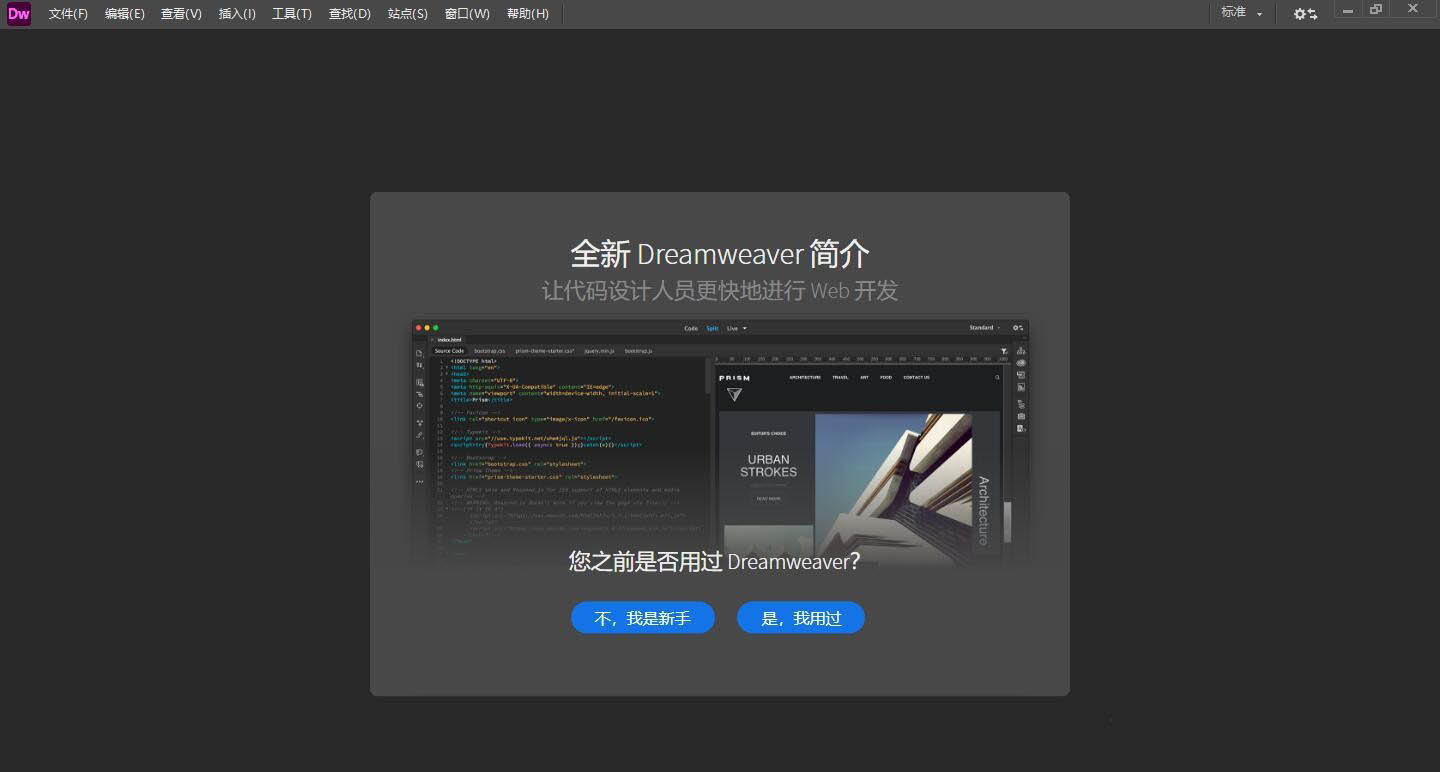
Task: Click the 全新 Dreamweaver 简介 heading
Action: click(x=720, y=253)
